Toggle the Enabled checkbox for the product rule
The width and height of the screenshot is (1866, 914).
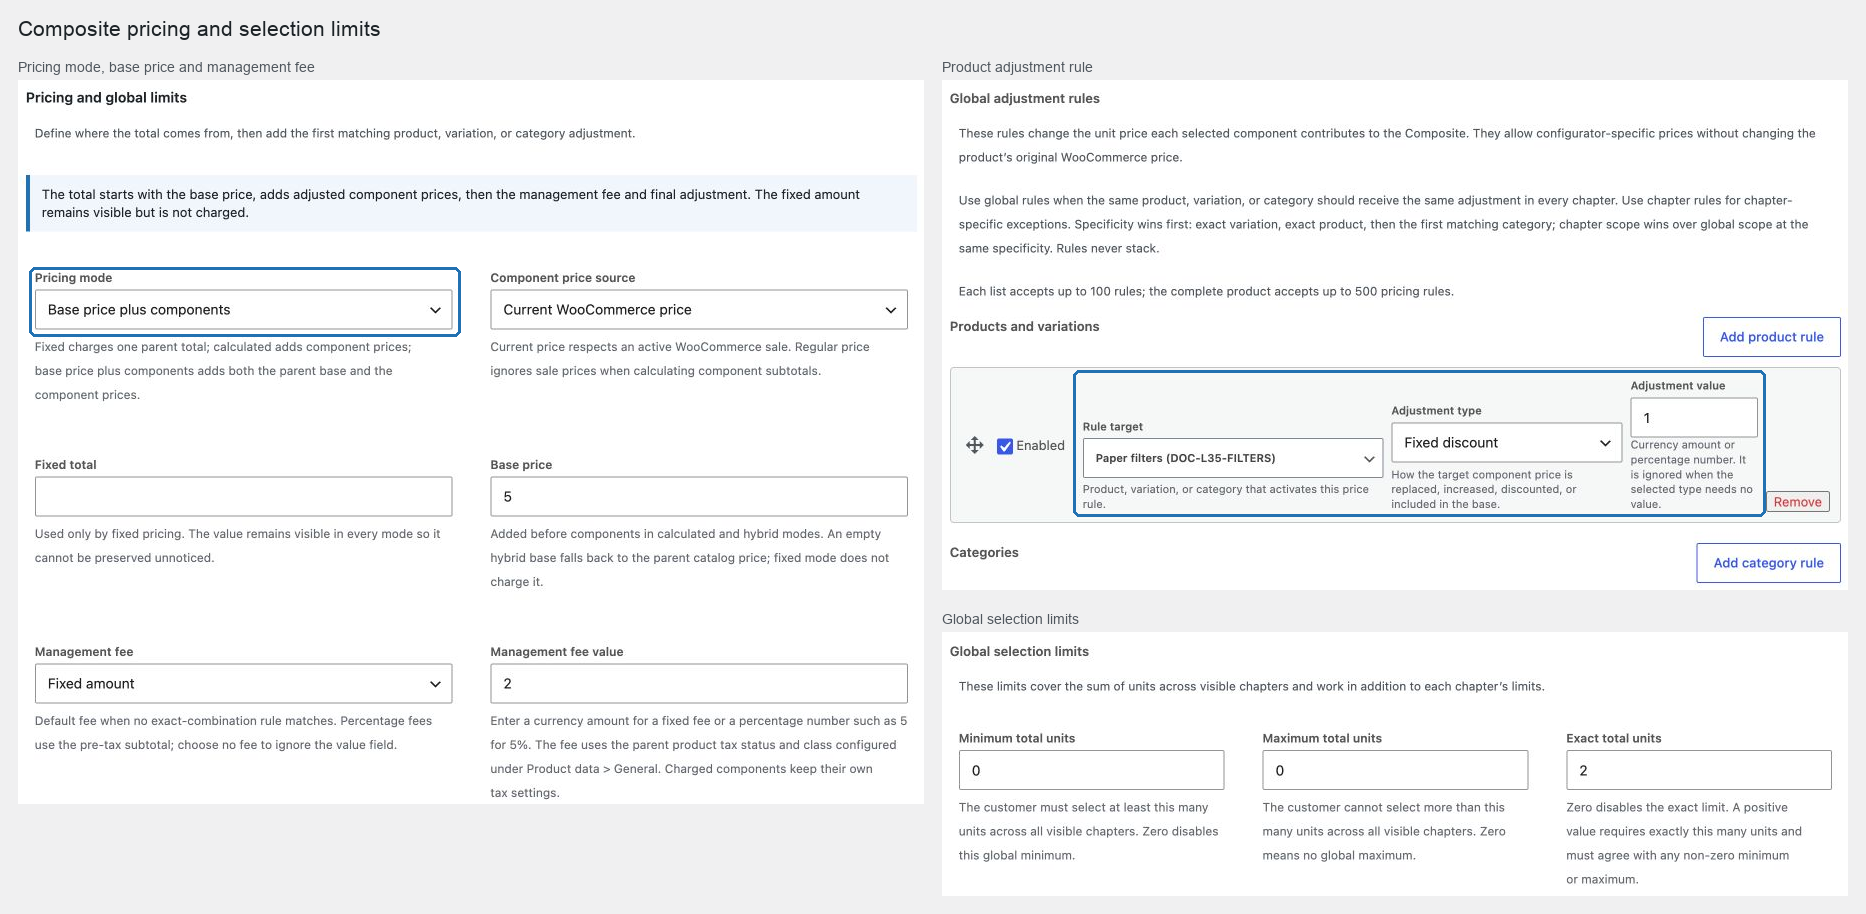click(1005, 446)
